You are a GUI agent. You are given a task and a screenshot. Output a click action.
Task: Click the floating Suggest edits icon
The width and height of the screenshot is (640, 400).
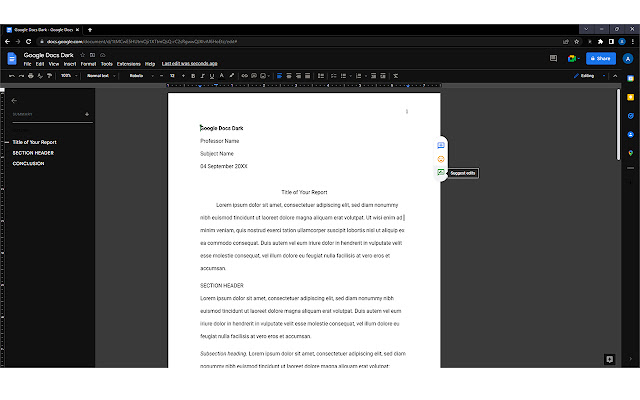coord(441,173)
